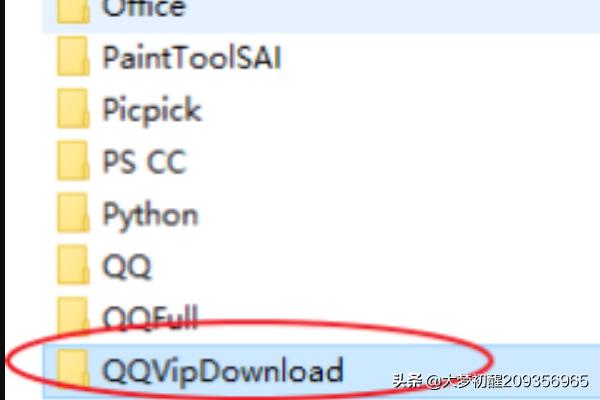Select the Office folder name

144,8
